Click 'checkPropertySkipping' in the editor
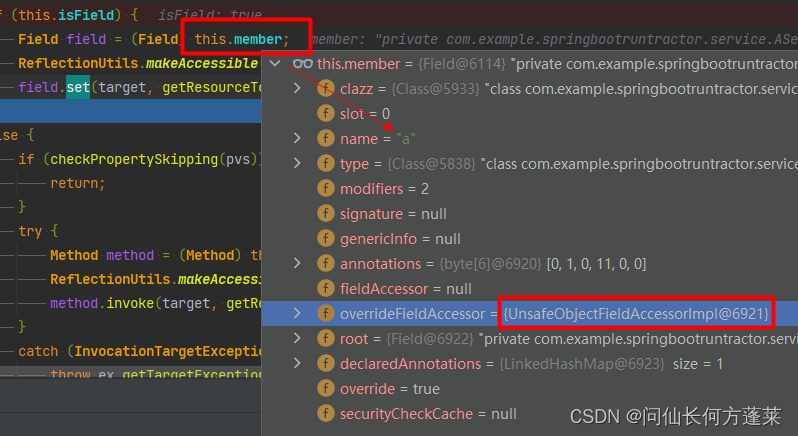 point(134,159)
